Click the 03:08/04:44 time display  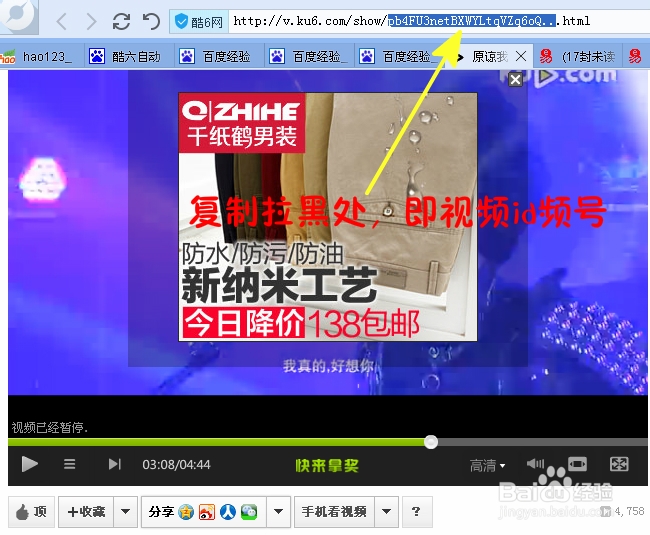tap(176, 465)
